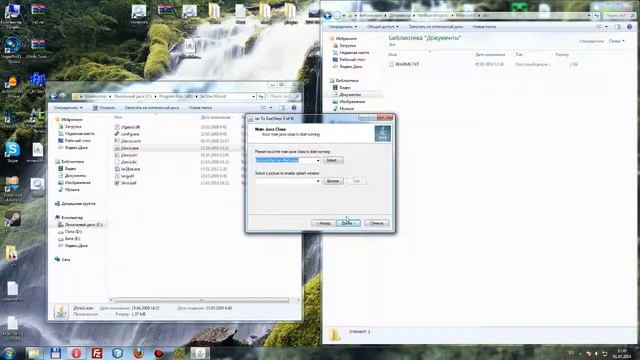Click into the main class text field
The width and height of the screenshot is (640, 360).
(285, 160)
